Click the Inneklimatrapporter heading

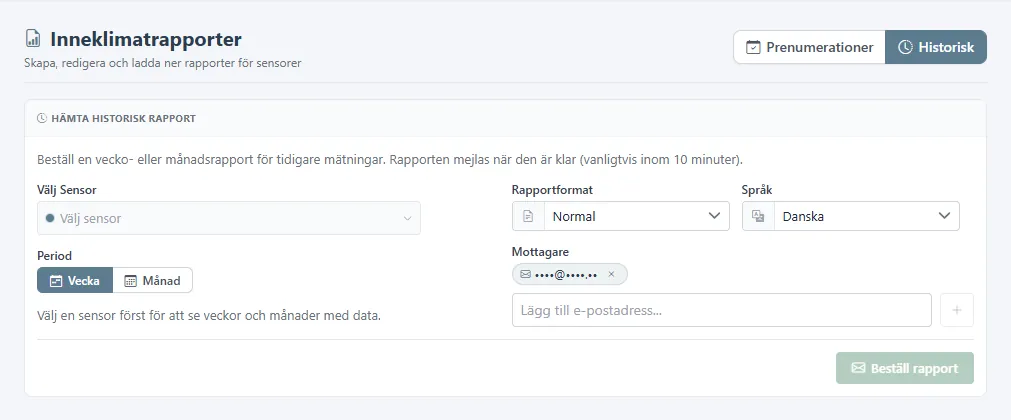[x=146, y=39]
